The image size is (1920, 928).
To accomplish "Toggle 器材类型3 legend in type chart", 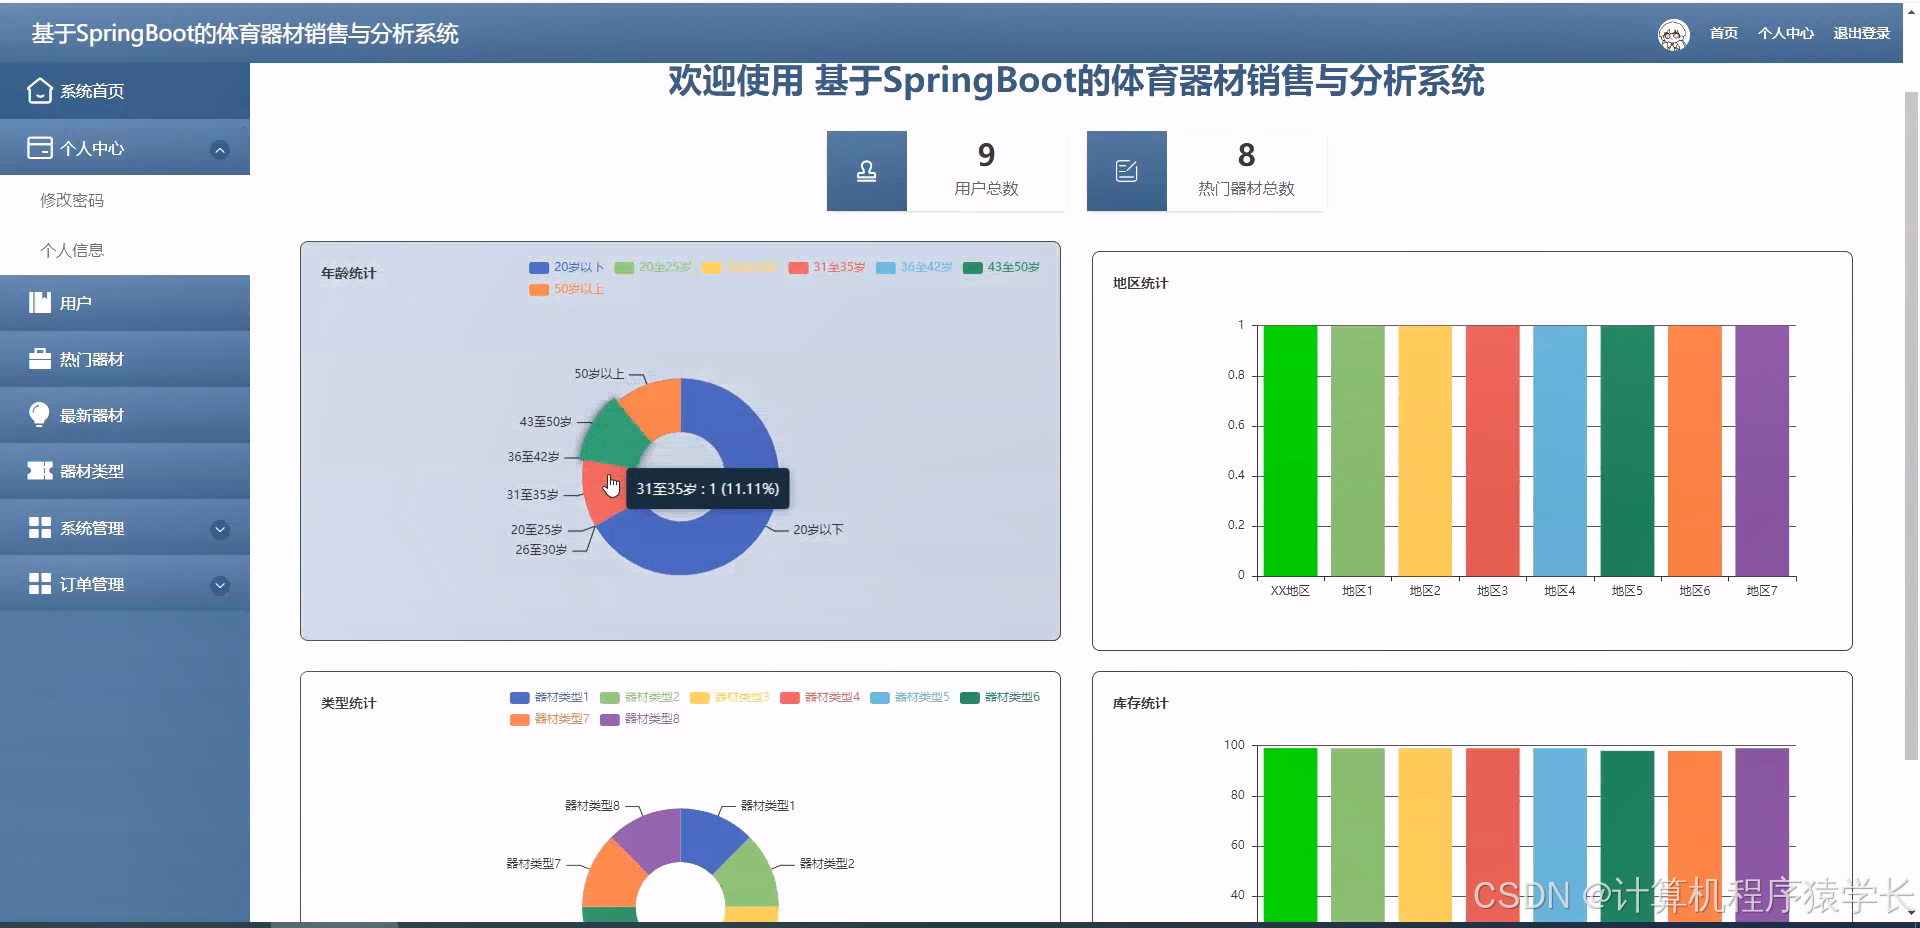I will (x=729, y=697).
